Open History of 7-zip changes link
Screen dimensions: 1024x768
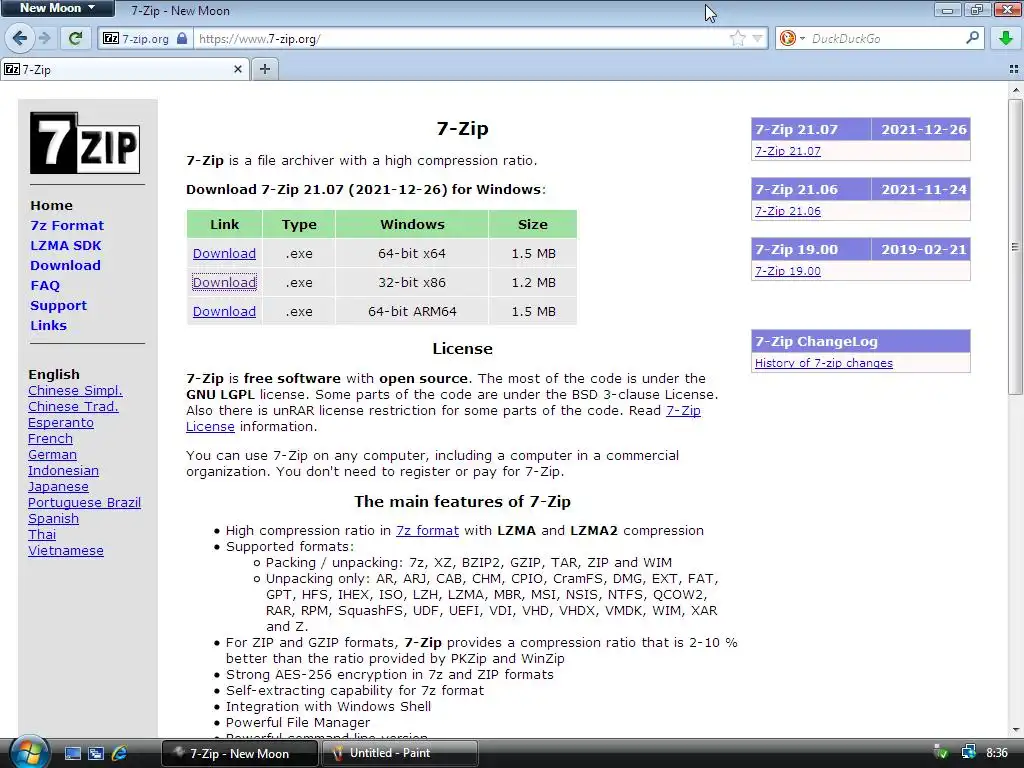824,363
